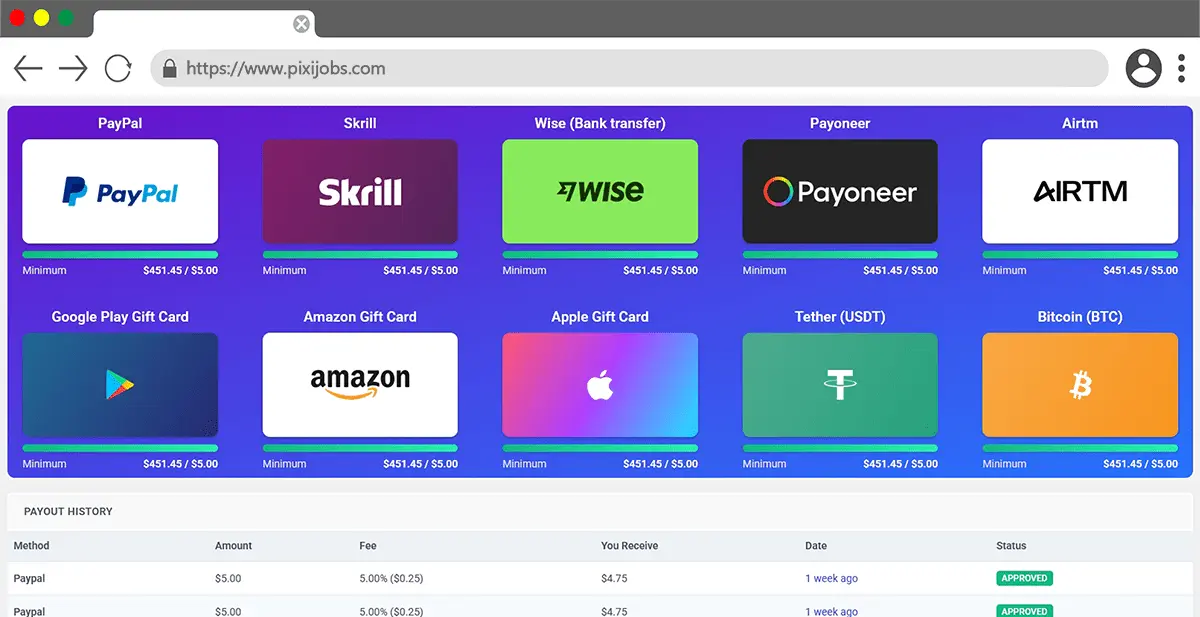Click the 'Bitcoin (BTC)' heading

tap(1080, 317)
